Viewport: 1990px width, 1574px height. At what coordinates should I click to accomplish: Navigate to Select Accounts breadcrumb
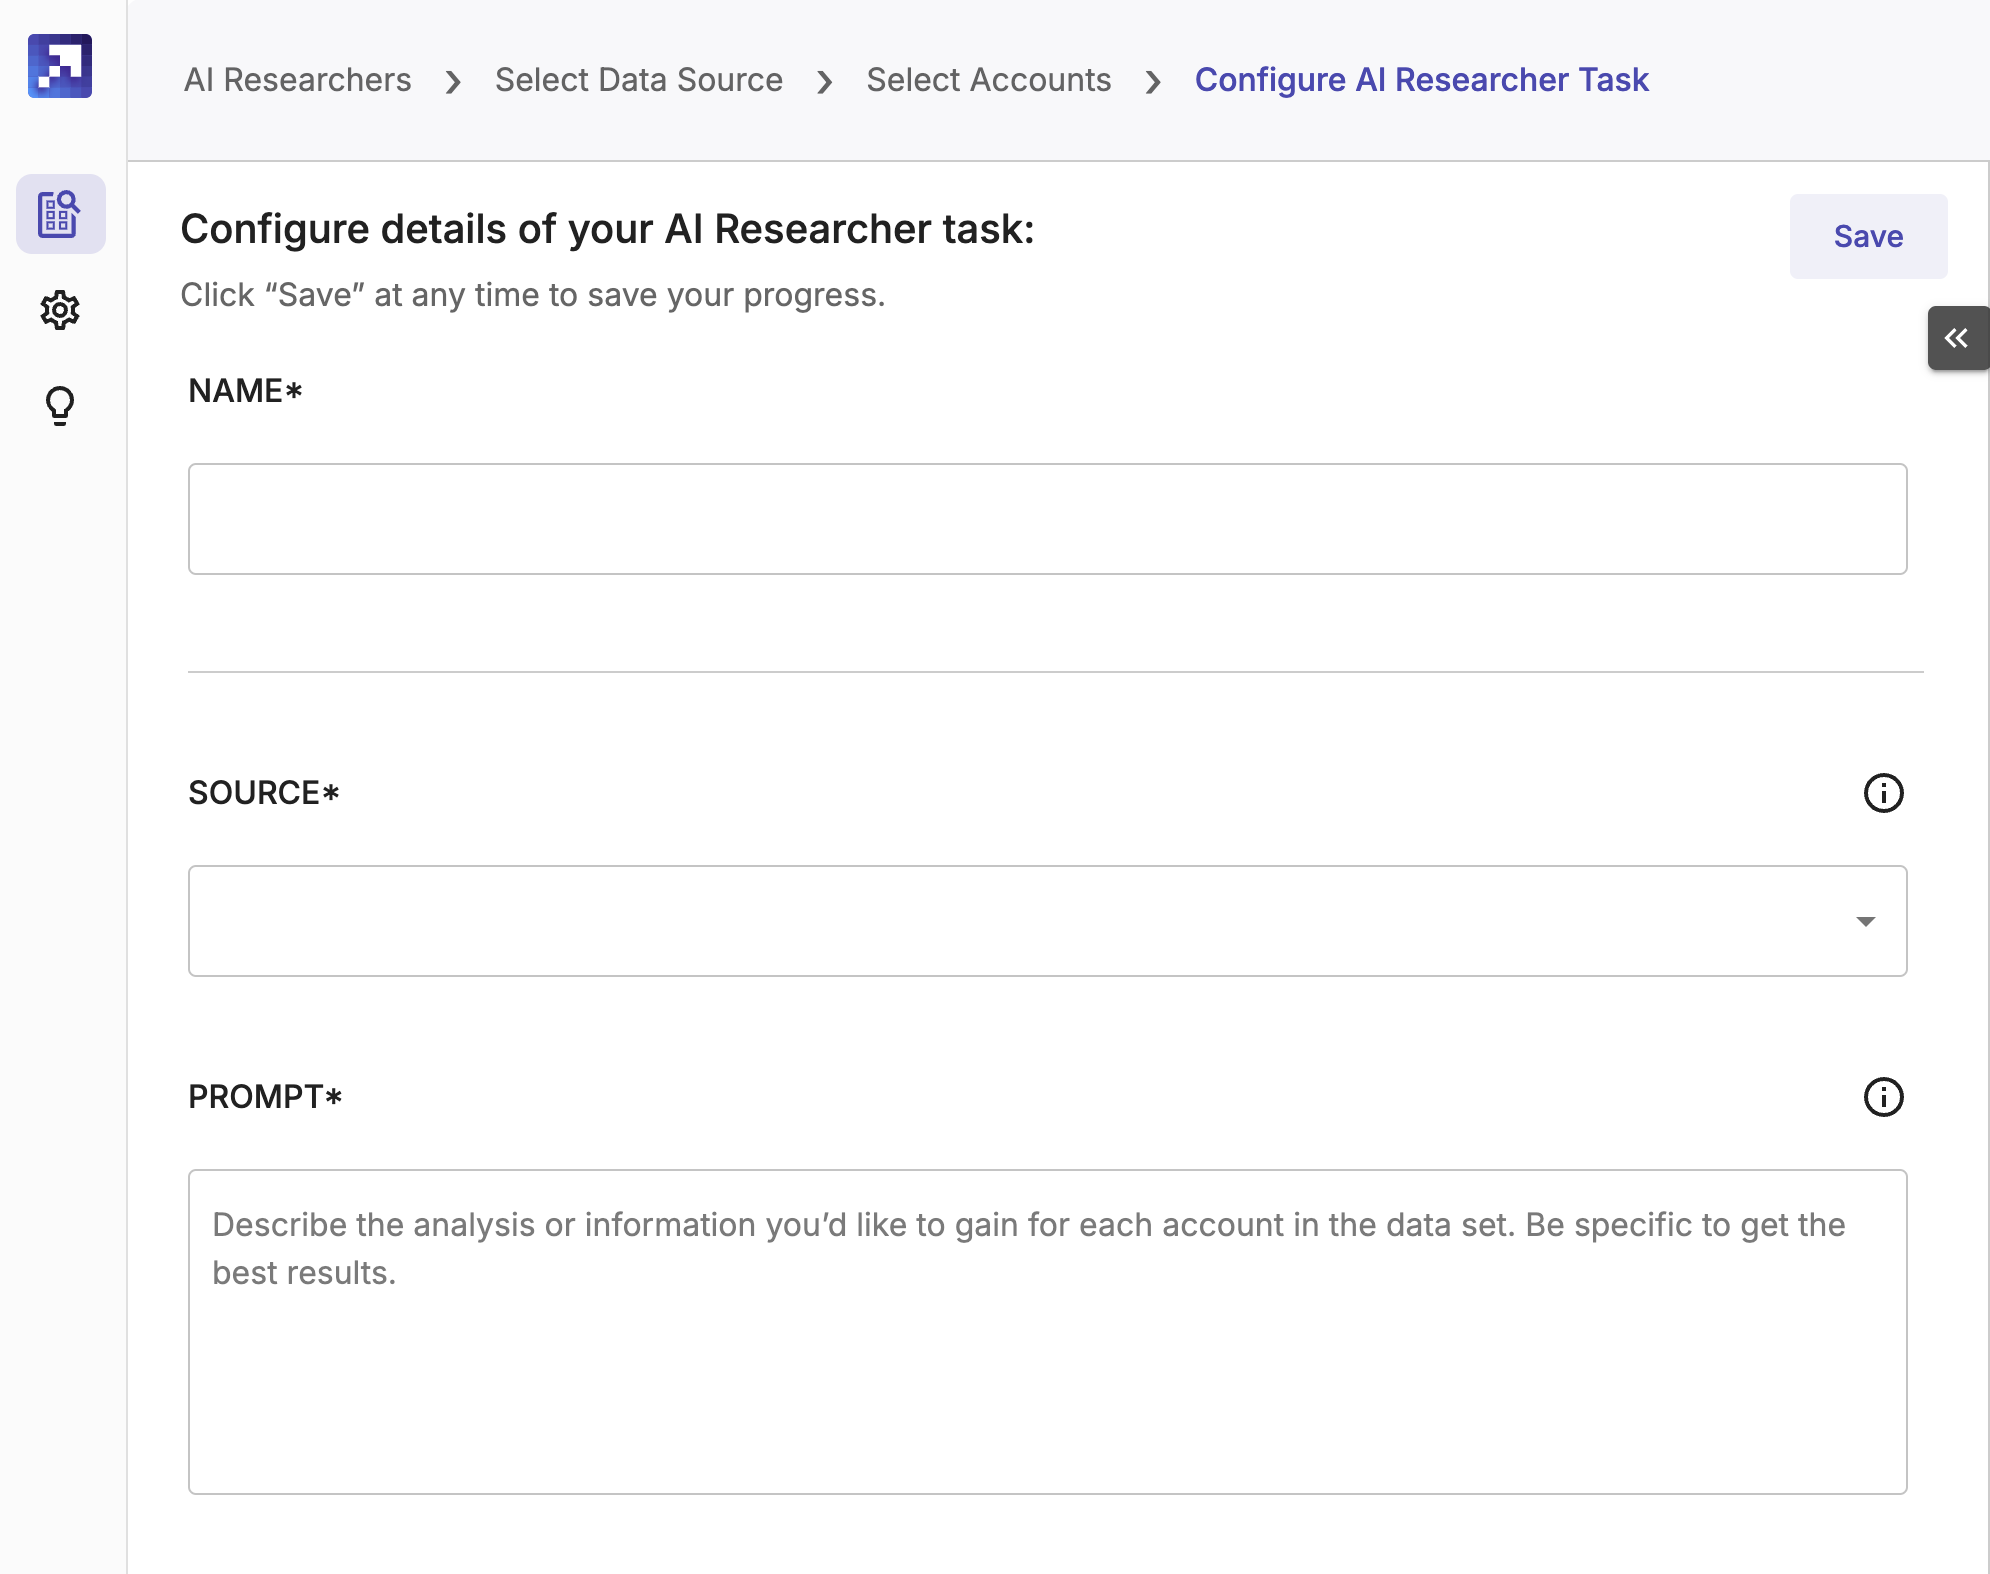coord(989,78)
